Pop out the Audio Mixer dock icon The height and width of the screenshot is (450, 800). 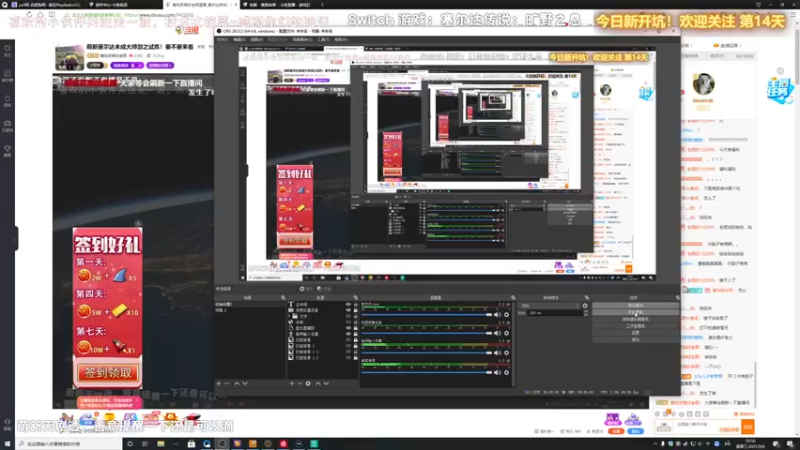coord(513,297)
